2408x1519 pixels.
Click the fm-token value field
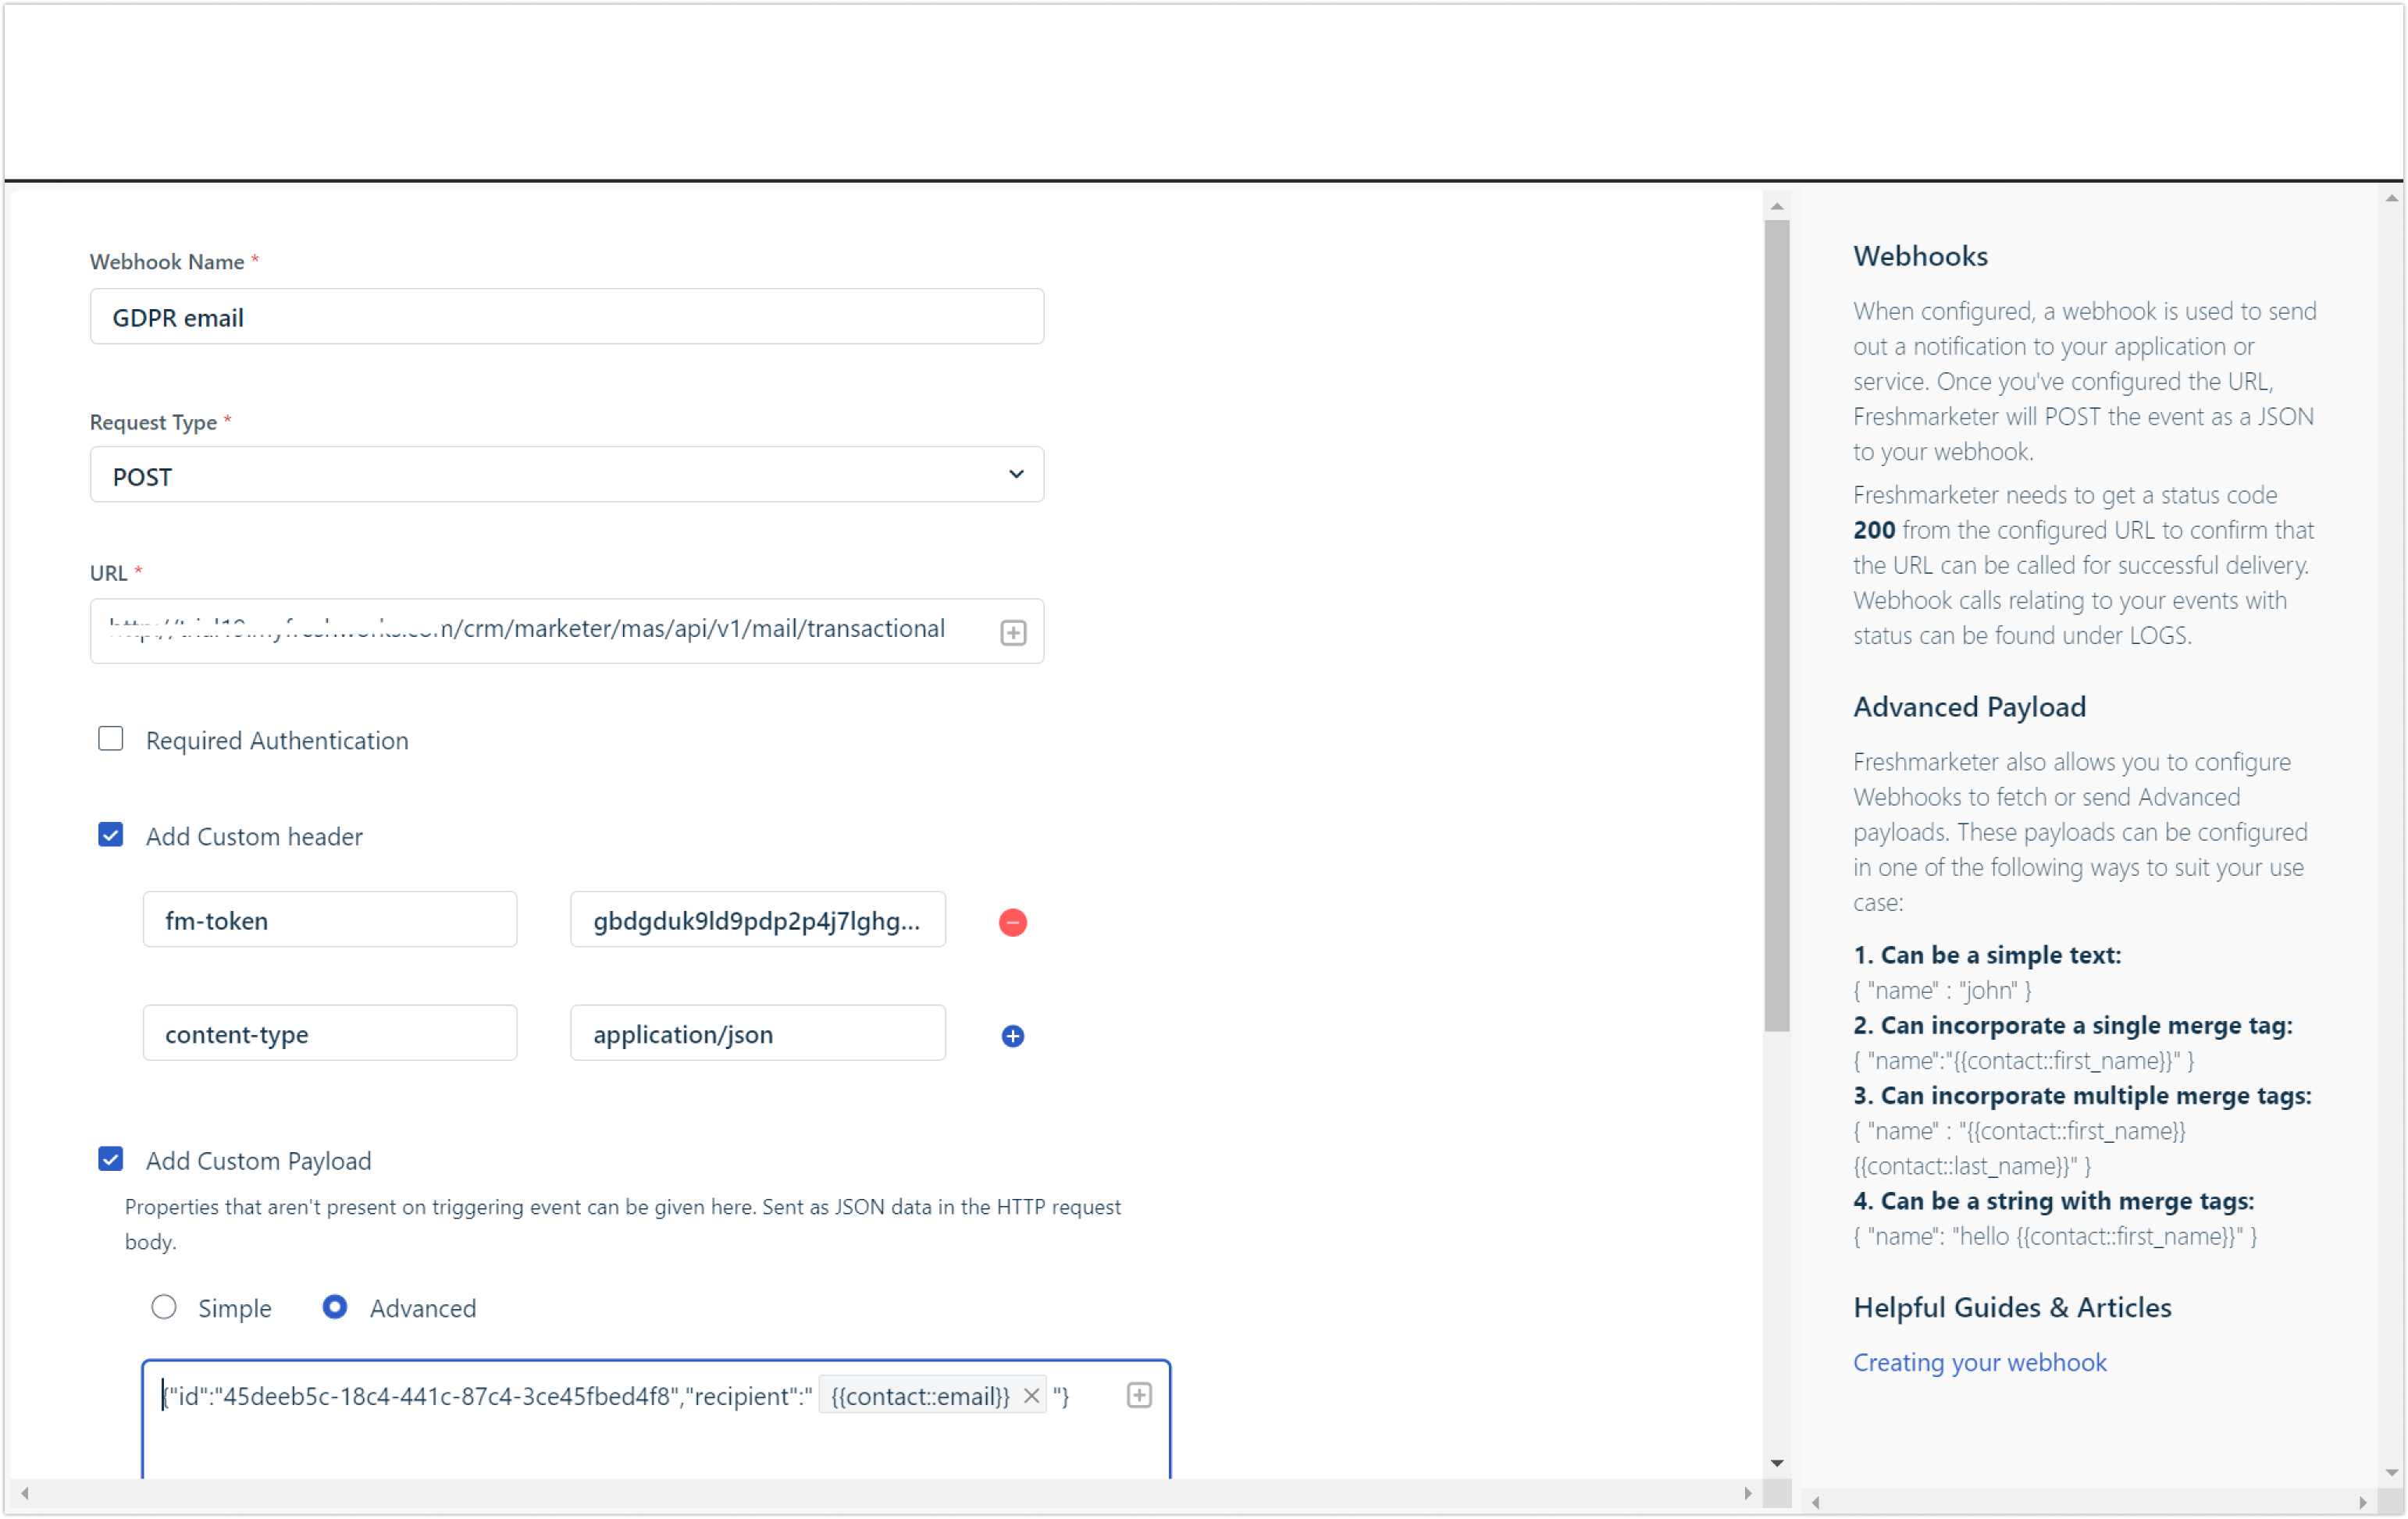(757, 920)
